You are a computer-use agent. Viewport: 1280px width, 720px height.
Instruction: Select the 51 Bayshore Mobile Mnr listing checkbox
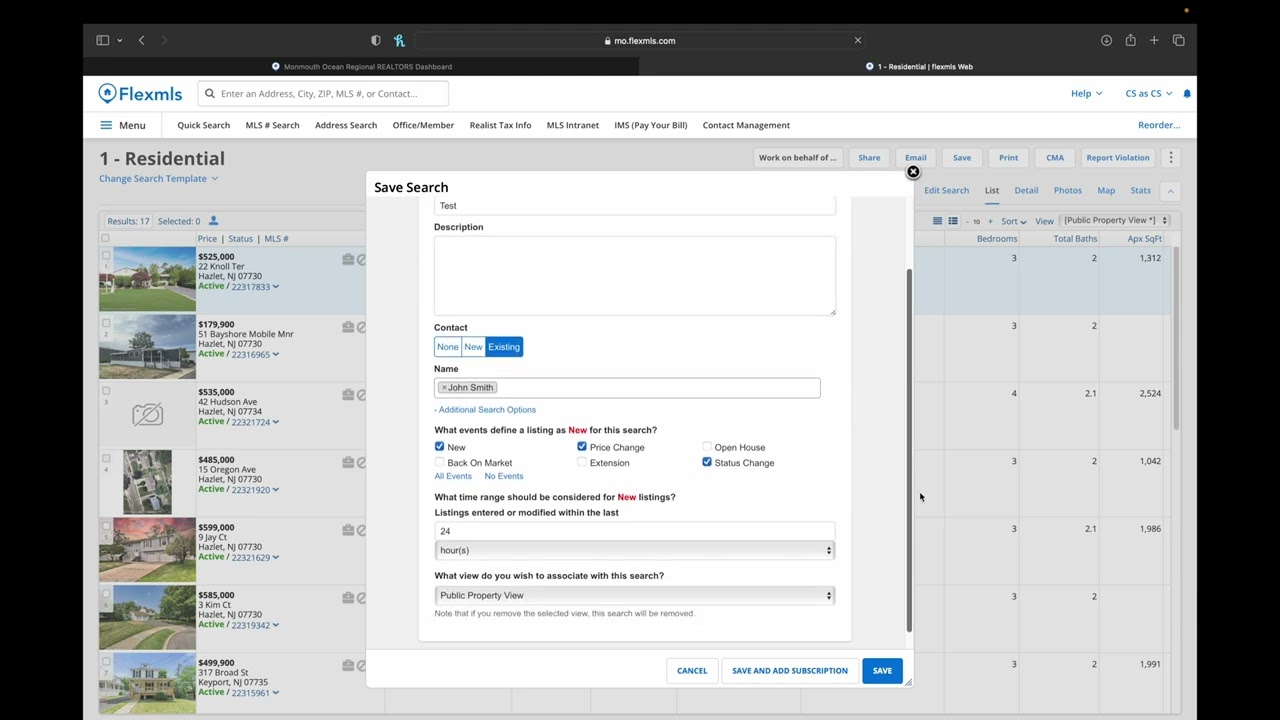pyautogui.click(x=106, y=323)
